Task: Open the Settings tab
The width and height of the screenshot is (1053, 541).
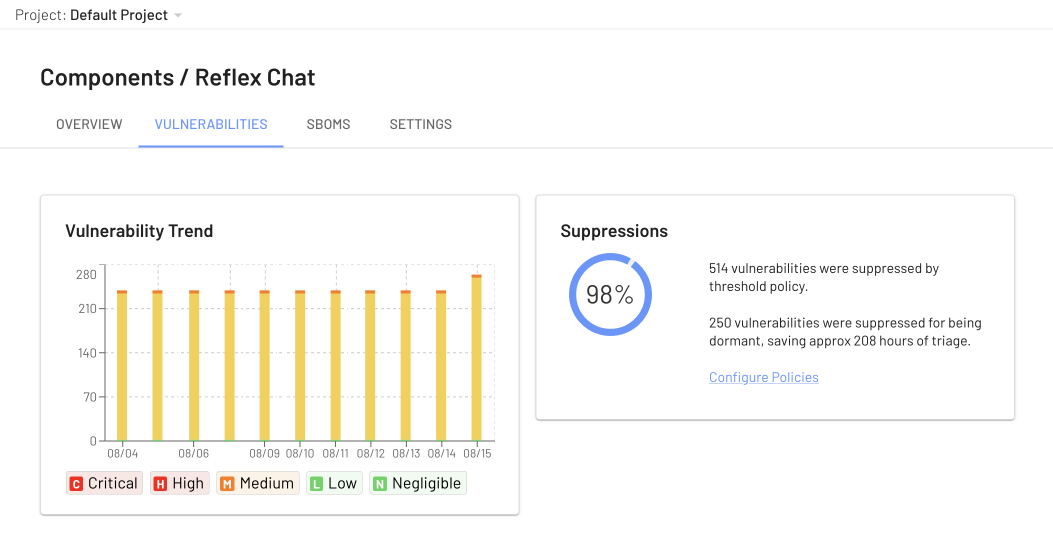Action: 420,124
